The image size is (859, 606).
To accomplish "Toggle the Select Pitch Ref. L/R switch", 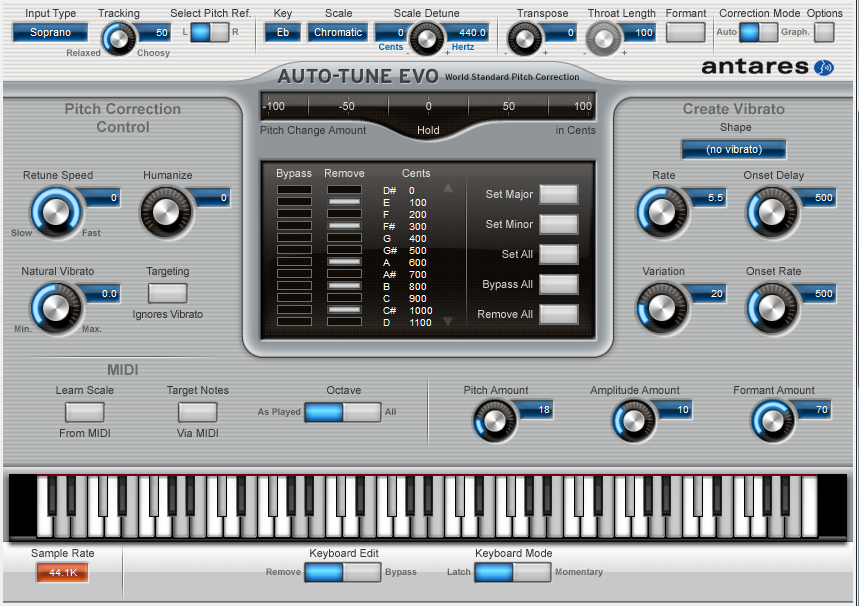I will (x=210, y=32).
